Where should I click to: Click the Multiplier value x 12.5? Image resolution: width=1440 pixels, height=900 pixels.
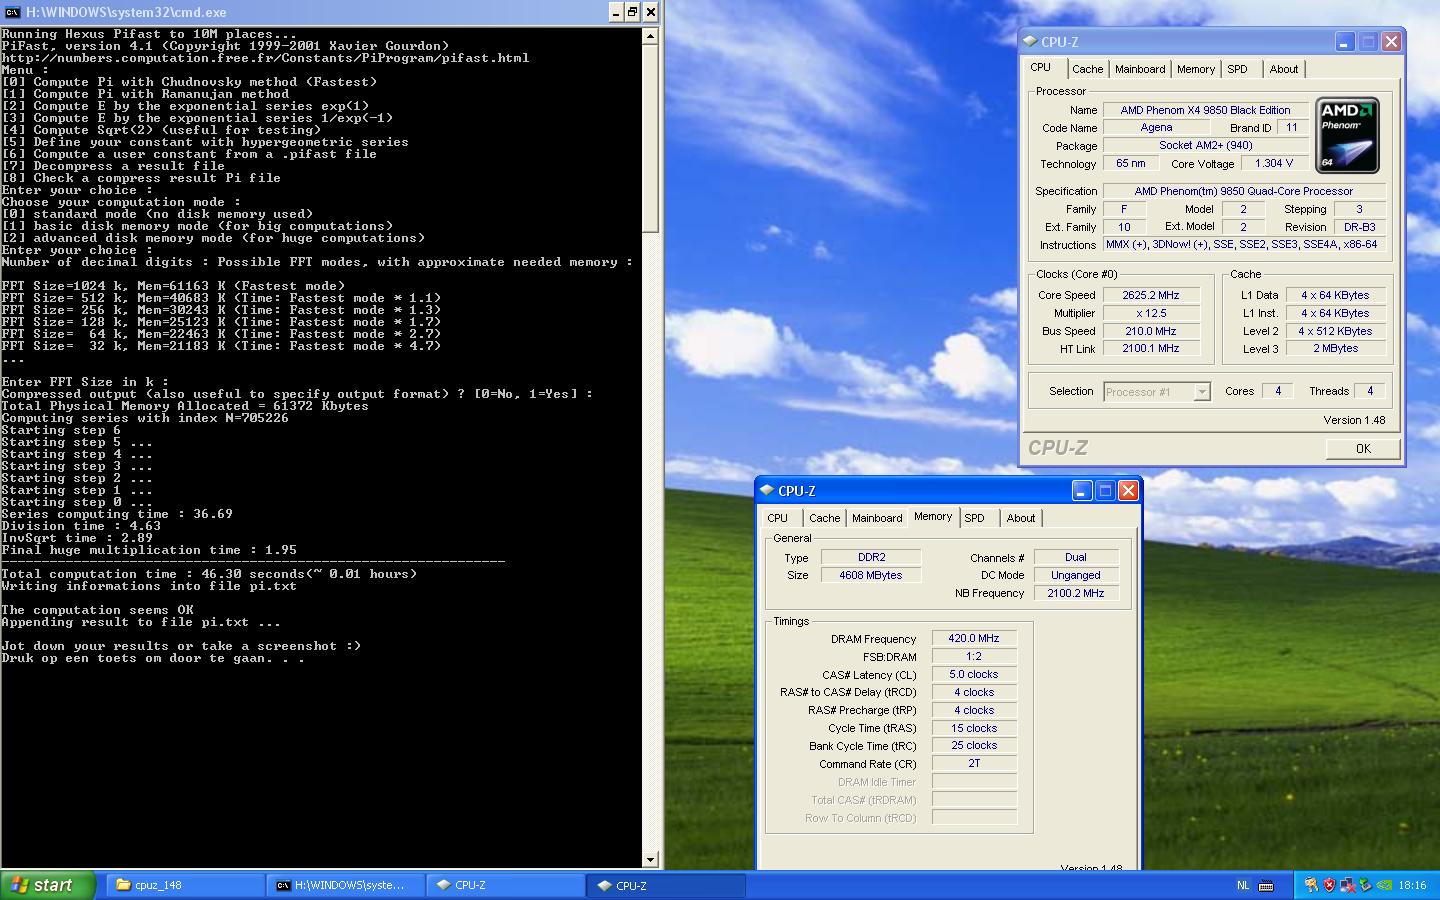pyautogui.click(x=1151, y=313)
